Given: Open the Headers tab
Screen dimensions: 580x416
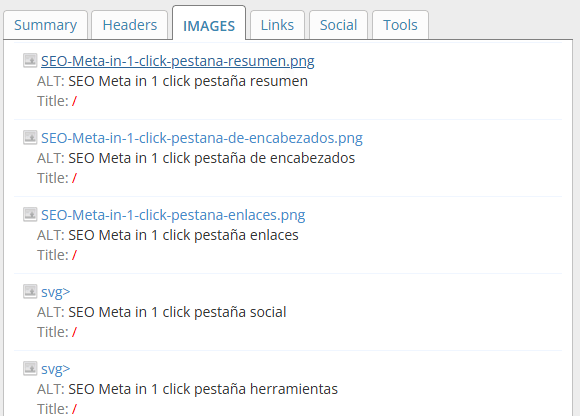Looking at the screenshot, I should [x=129, y=25].
